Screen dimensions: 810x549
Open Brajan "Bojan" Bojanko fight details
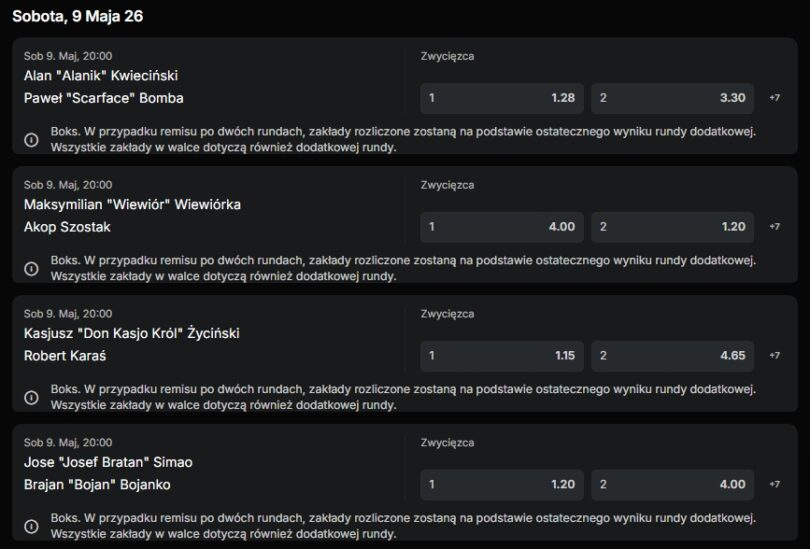pos(97,485)
